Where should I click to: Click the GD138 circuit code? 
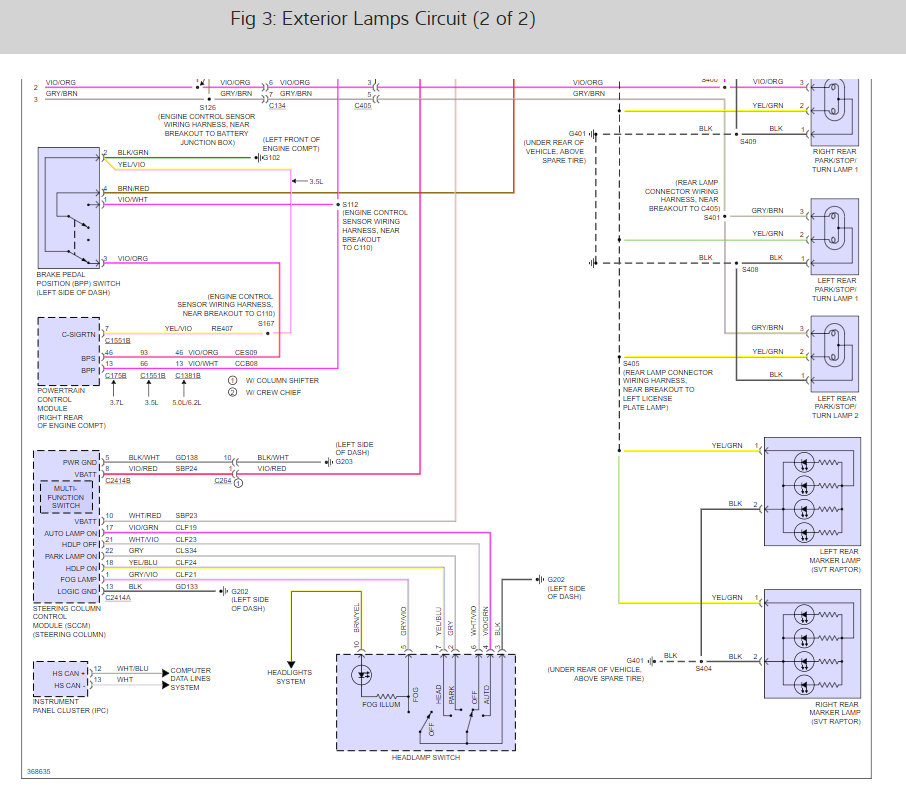(x=187, y=457)
